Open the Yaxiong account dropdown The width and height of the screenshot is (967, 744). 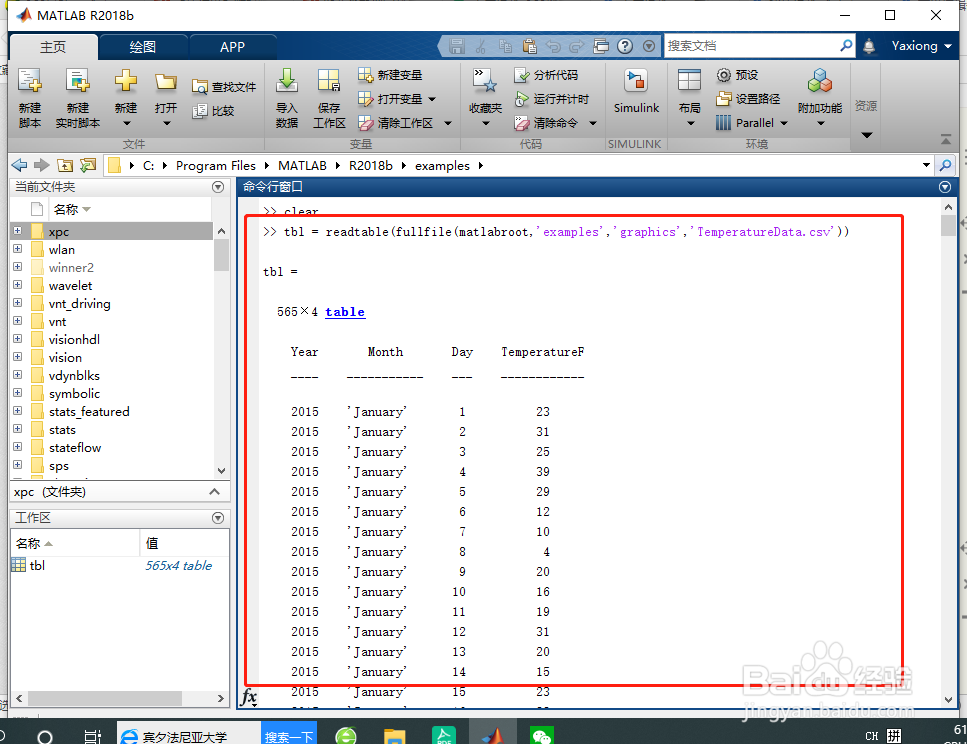pyautogui.click(x=921, y=46)
